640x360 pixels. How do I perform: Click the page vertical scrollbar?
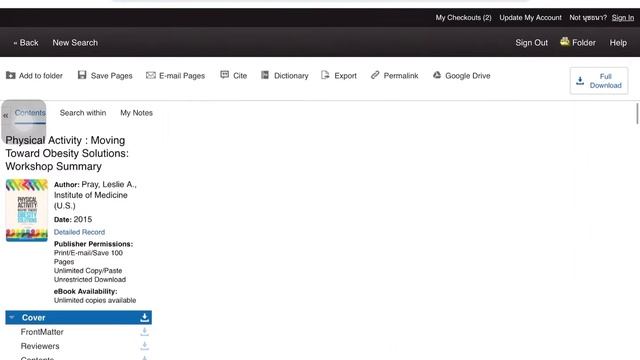click(x=637, y=113)
